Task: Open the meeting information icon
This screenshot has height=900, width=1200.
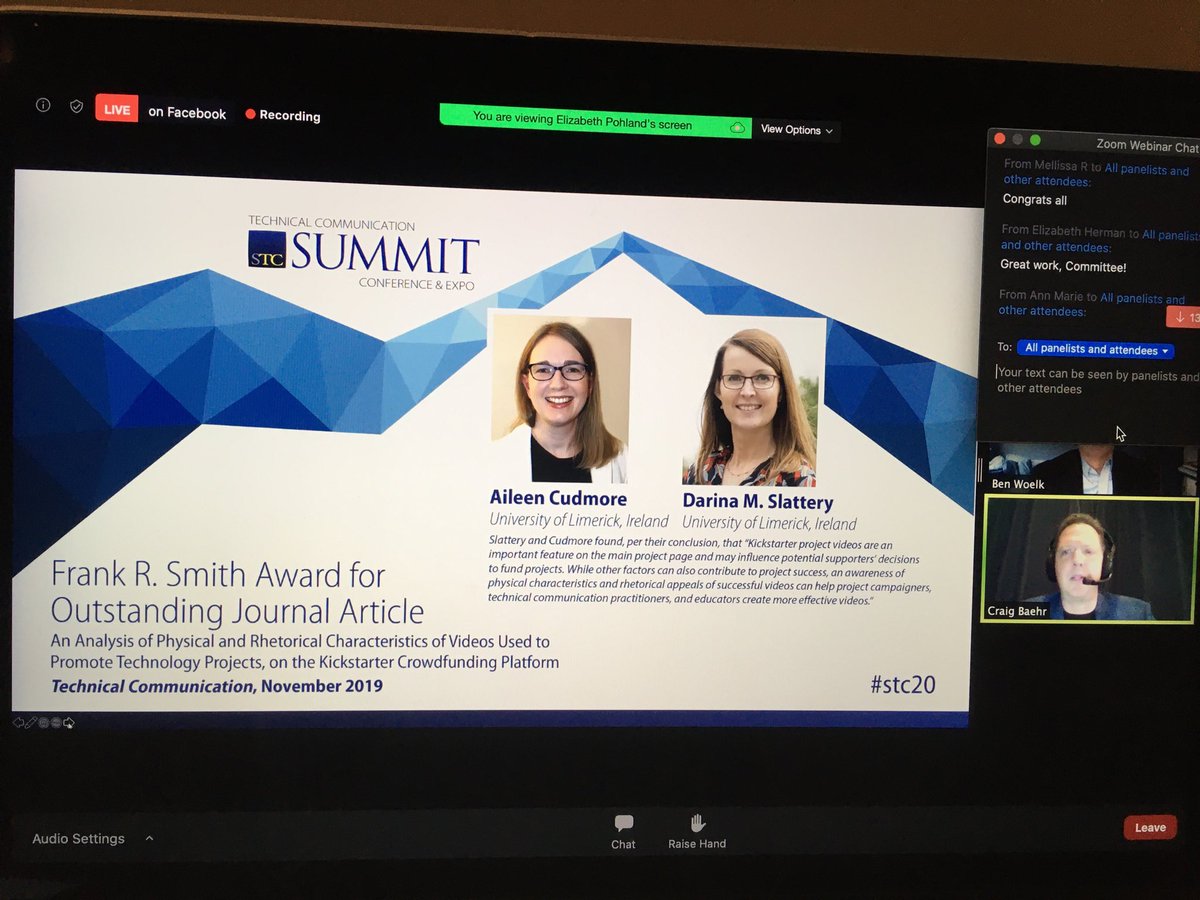Action: [42, 105]
